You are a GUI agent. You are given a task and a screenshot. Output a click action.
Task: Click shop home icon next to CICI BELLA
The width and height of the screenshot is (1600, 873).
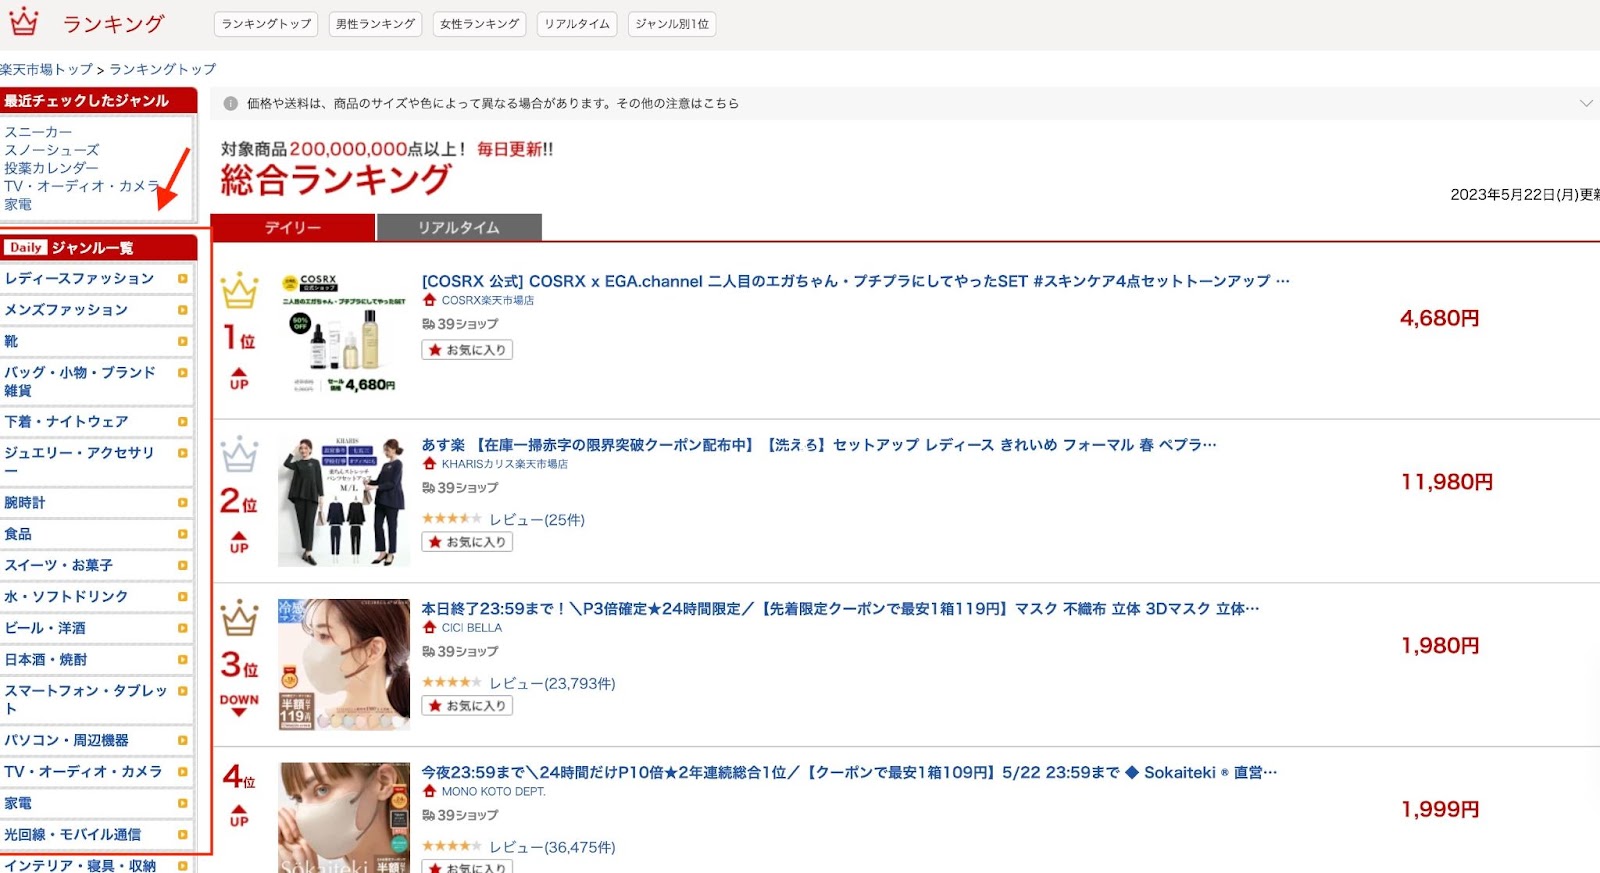coord(430,628)
